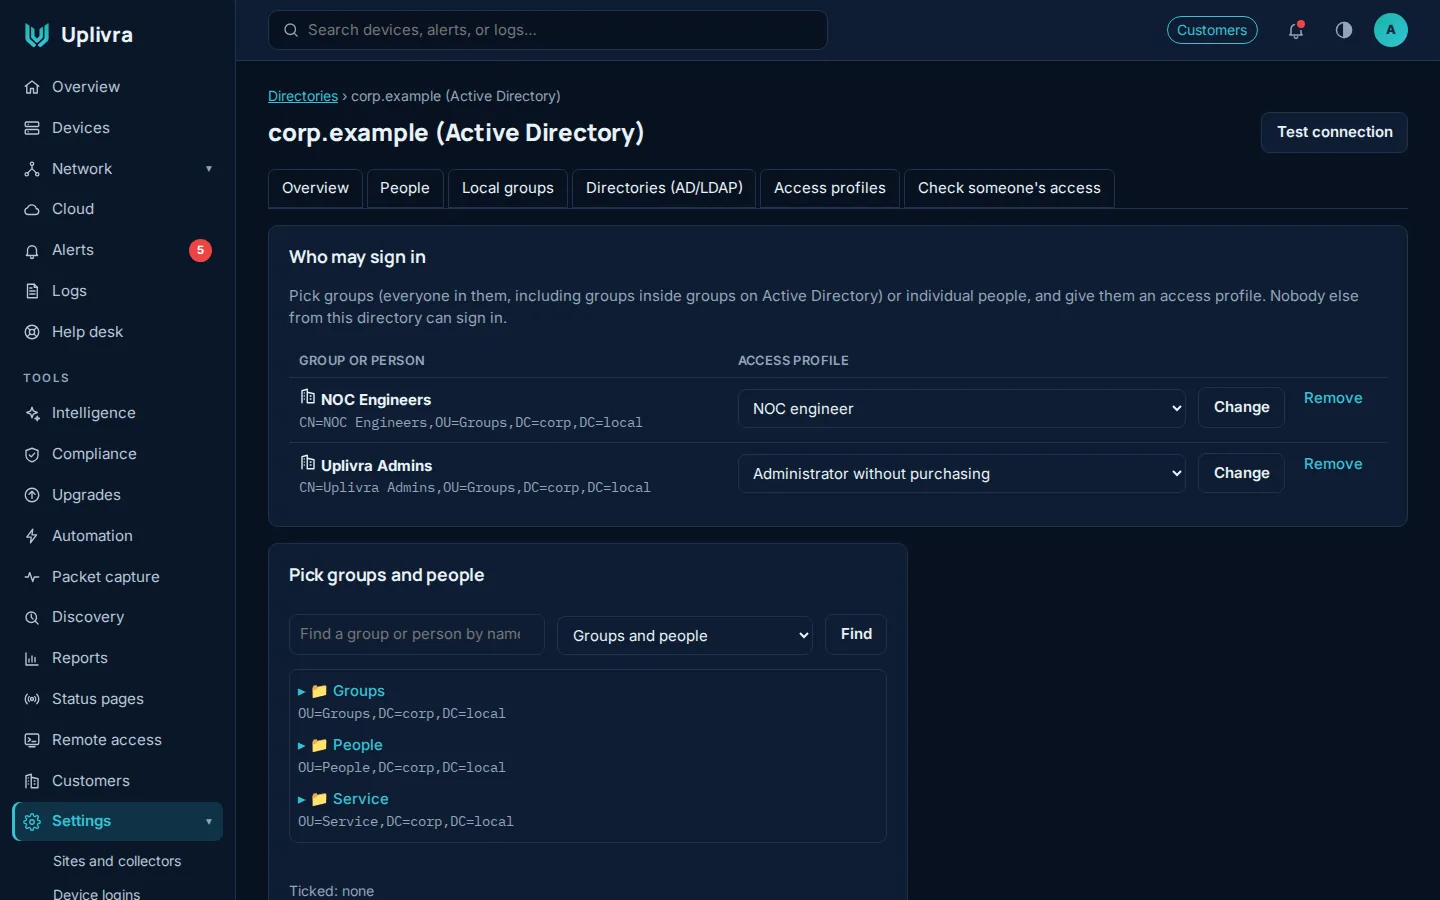1440x900 pixels.
Task: Remove the Uplivra Admins group
Action: [1333, 464]
